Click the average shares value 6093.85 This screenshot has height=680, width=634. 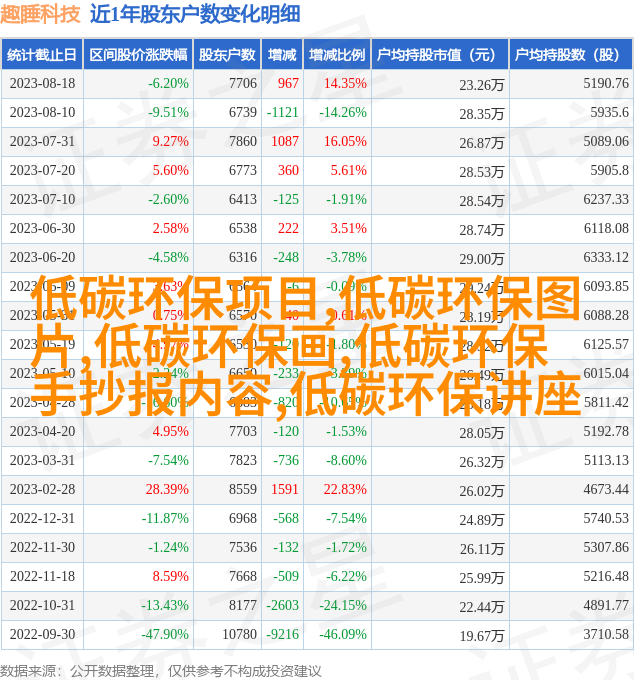coord(606,287)
